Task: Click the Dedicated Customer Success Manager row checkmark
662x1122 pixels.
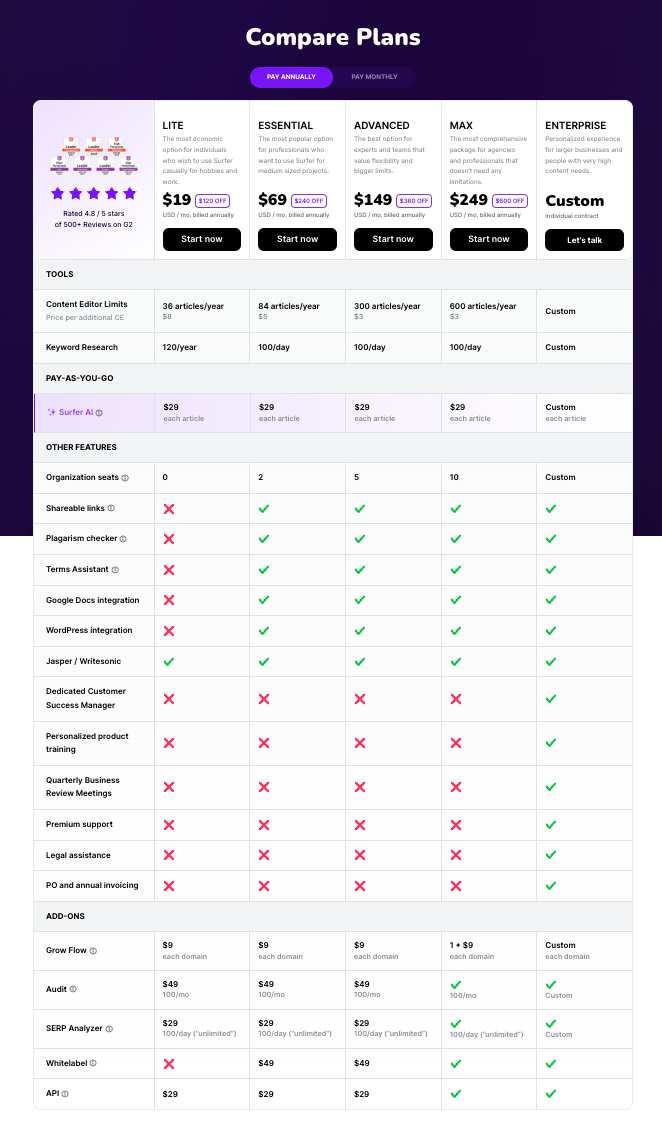Action: [x=550, y=697]
